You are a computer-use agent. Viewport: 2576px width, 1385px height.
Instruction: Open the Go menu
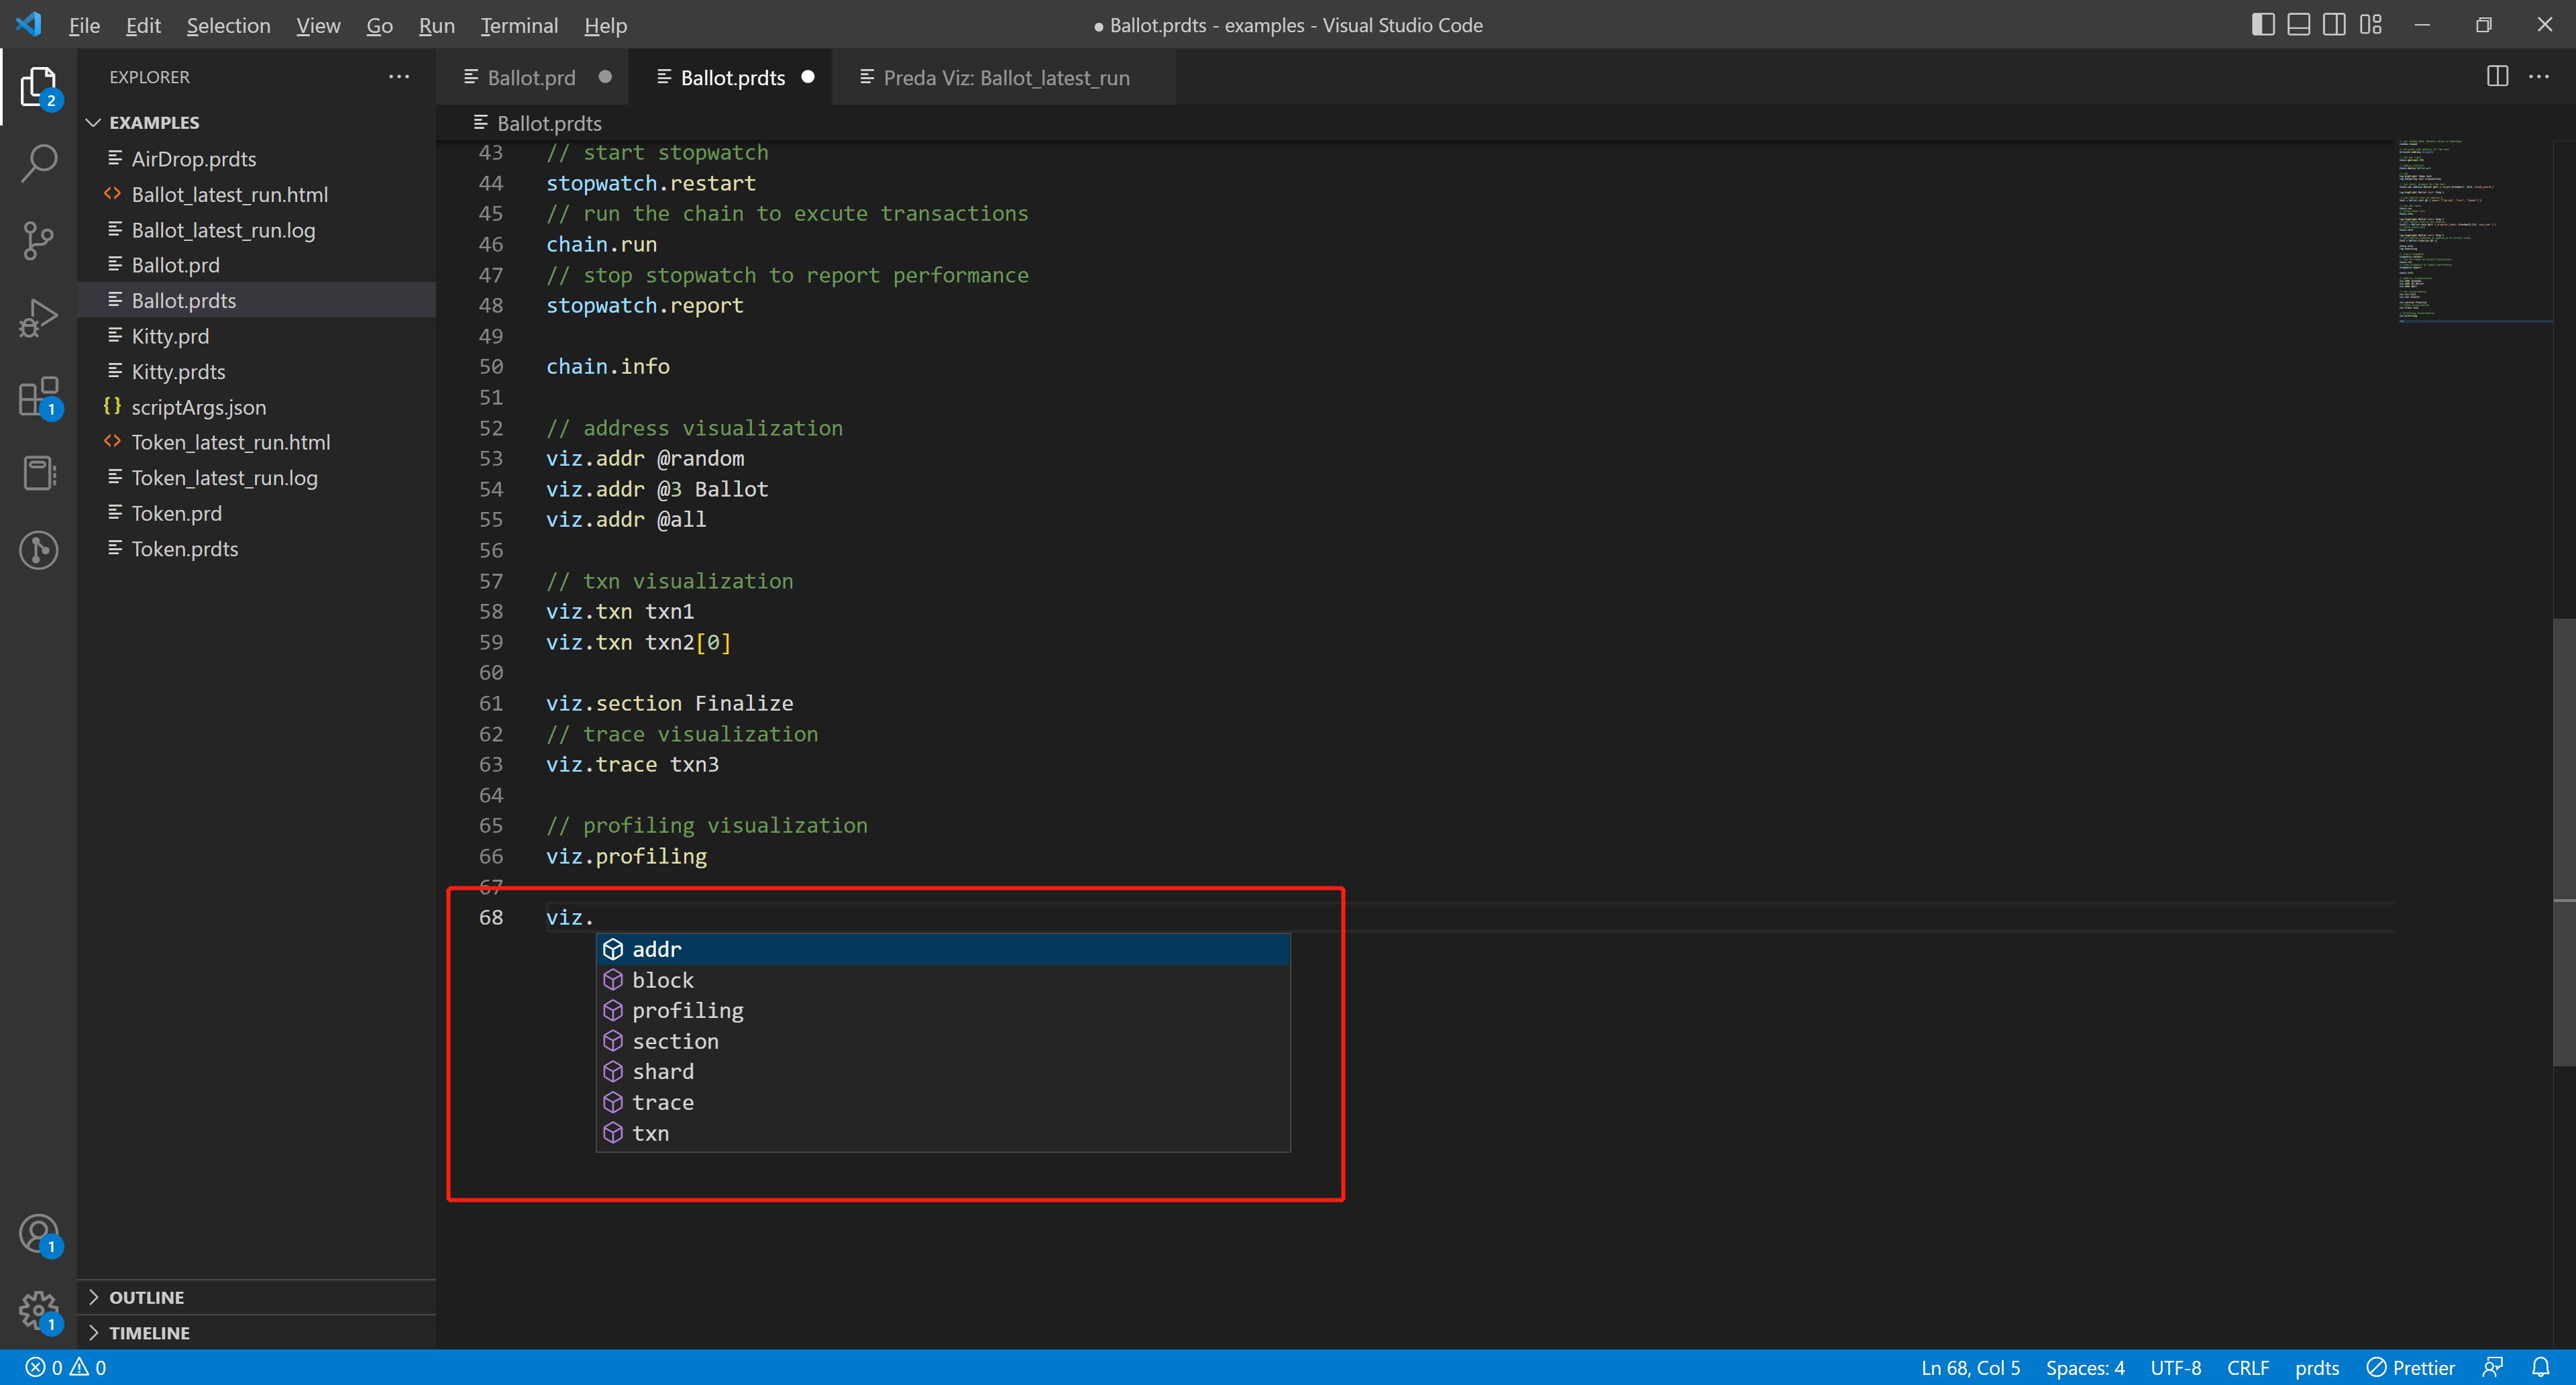[x=379, y=25]
